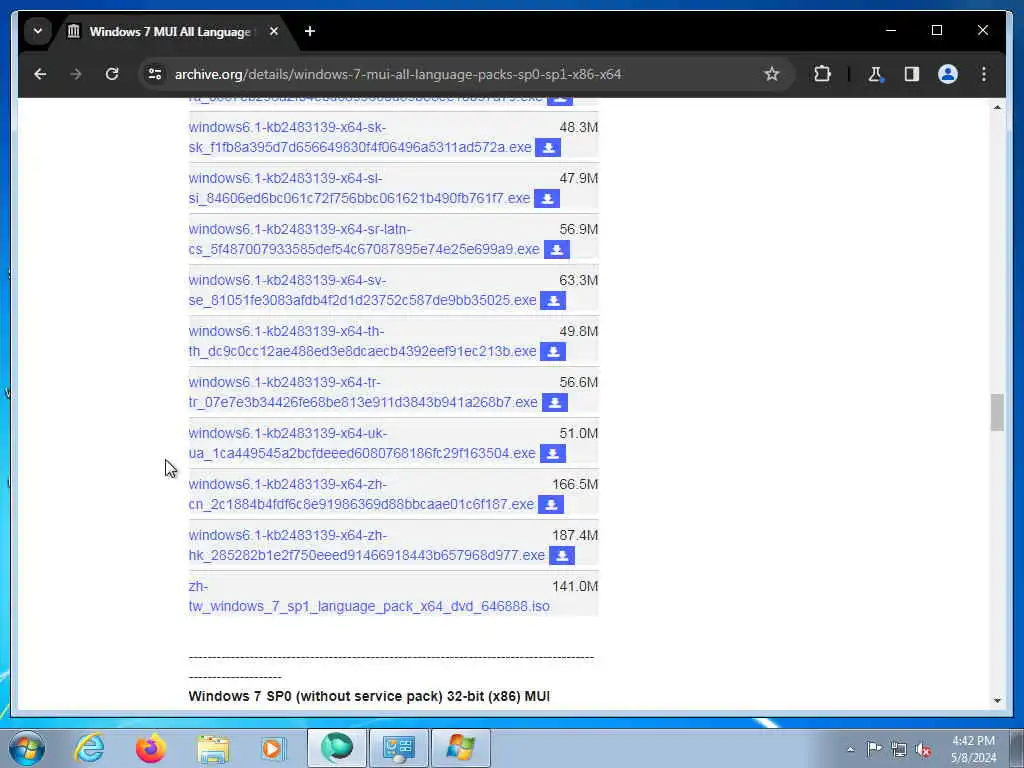The image size is (1024, 768).
Task: Open the Windows Start menu
Action: [x=27, y=748]
